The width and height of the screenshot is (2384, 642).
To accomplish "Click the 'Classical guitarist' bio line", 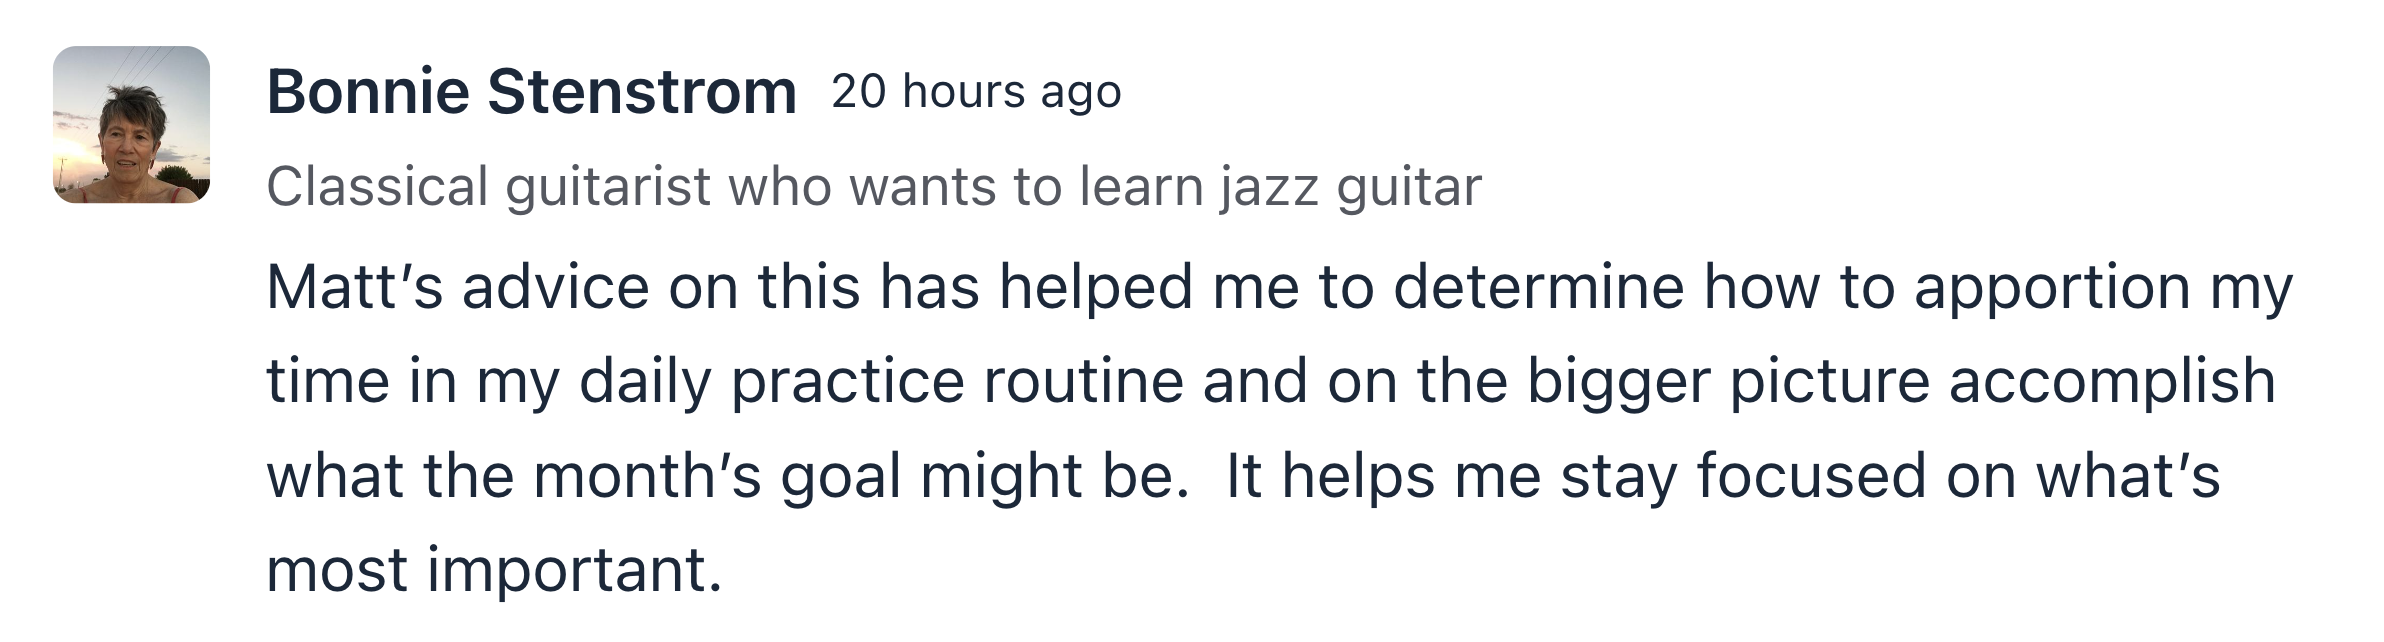I will tap(874, 187).
